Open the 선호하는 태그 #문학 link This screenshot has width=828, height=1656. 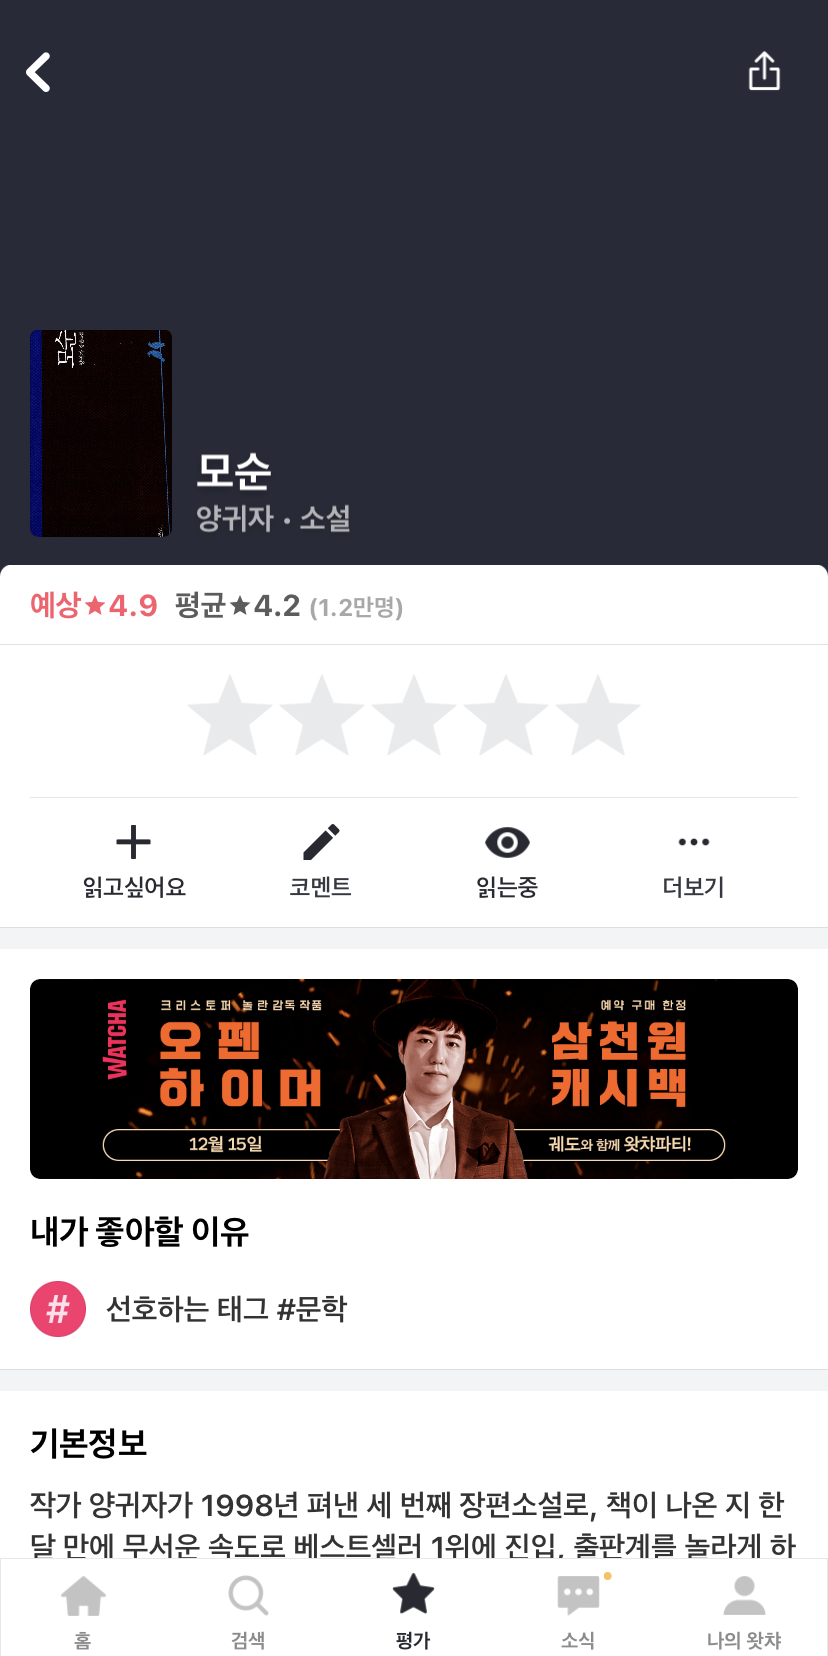[226, 1309]
